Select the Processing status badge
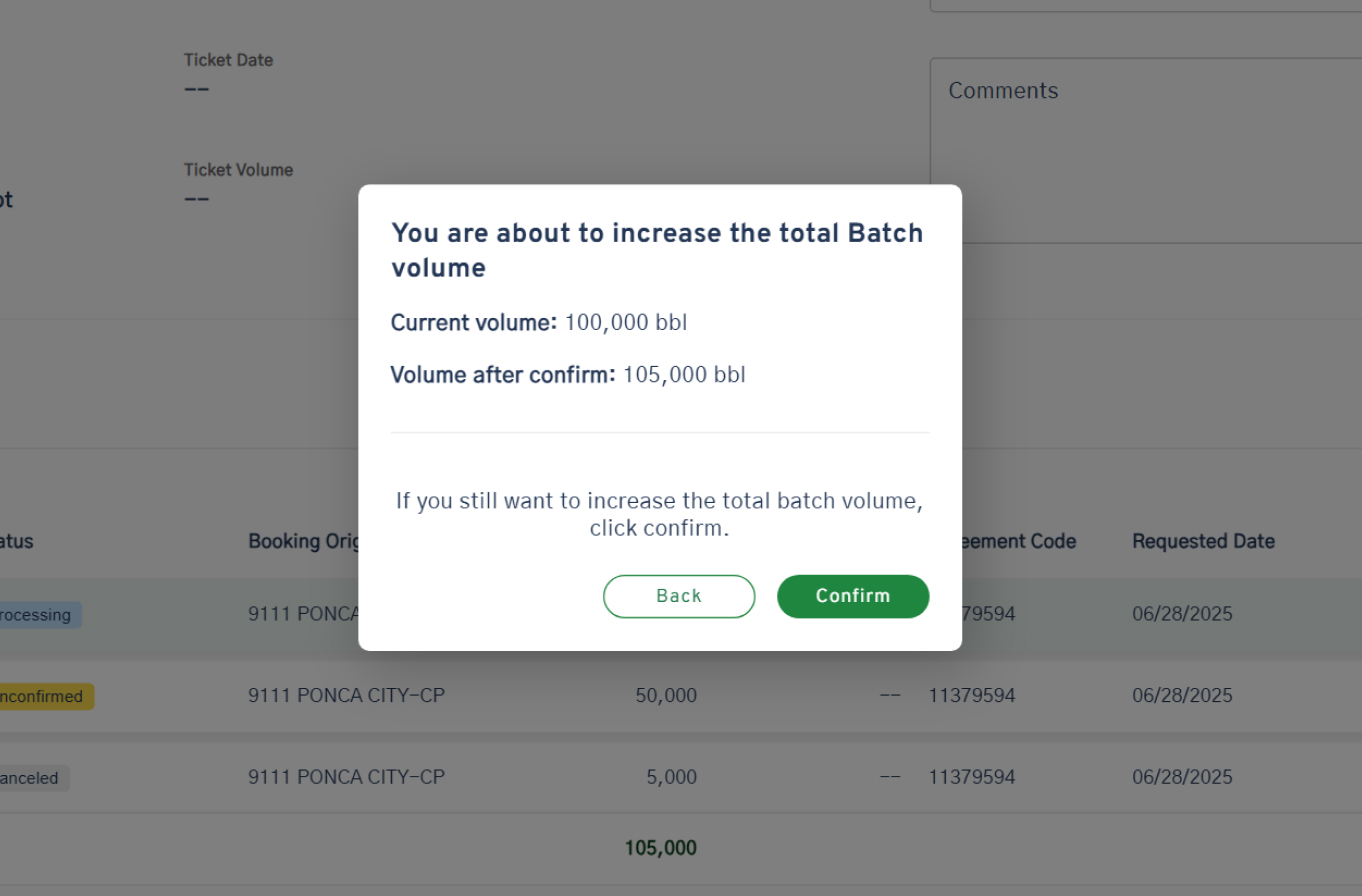 coord(38,615)
